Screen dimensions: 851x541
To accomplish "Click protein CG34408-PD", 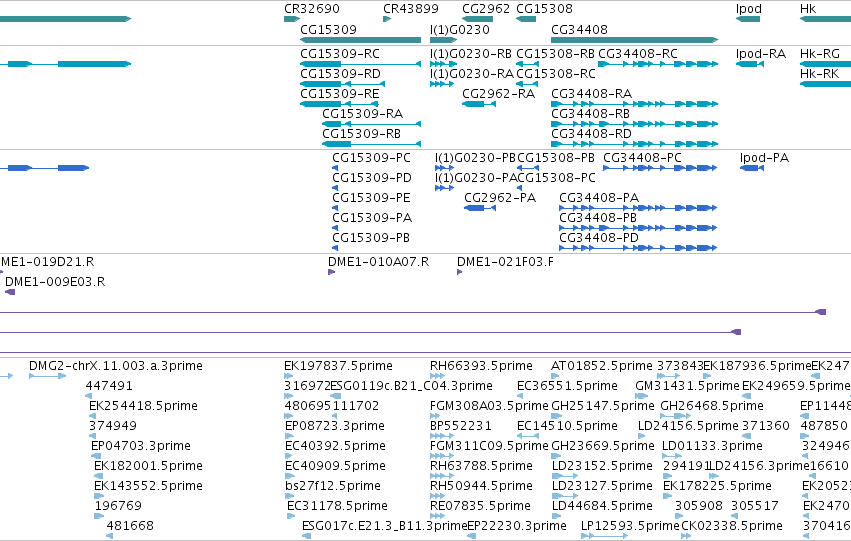I will point(638,248).
